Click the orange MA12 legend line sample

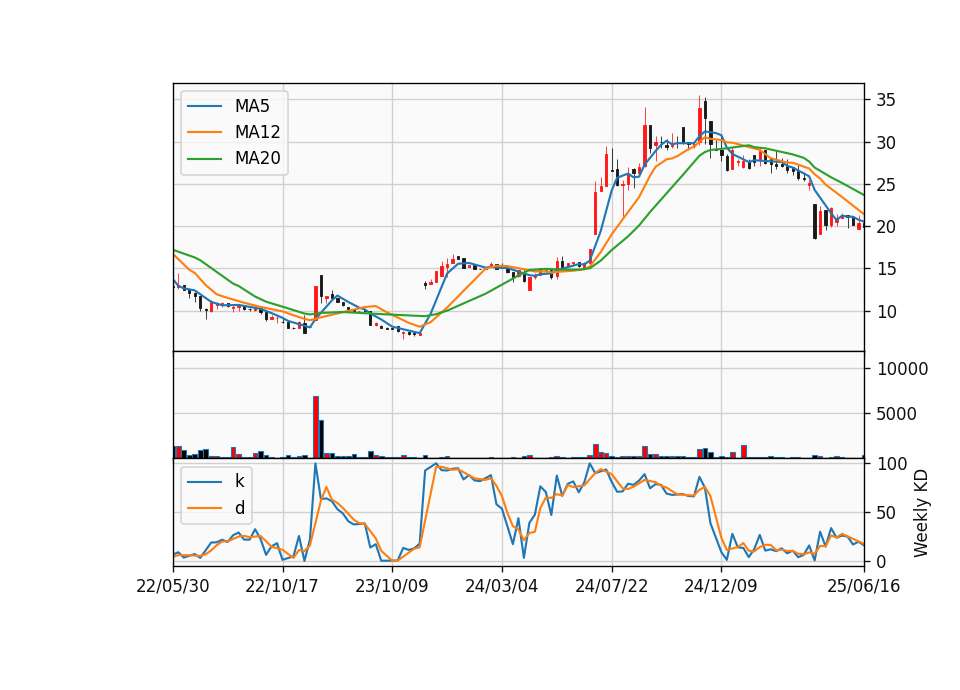coord(204,132)
